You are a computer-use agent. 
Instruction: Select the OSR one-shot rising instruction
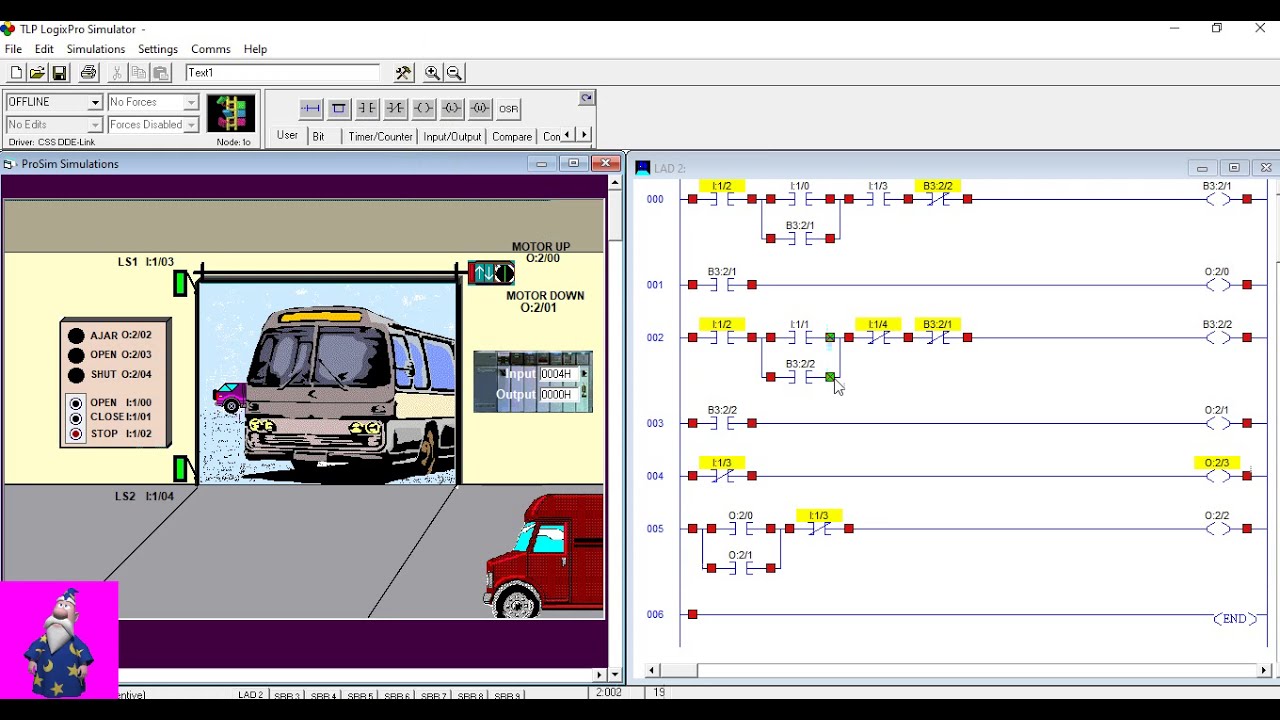click(508, 108)
